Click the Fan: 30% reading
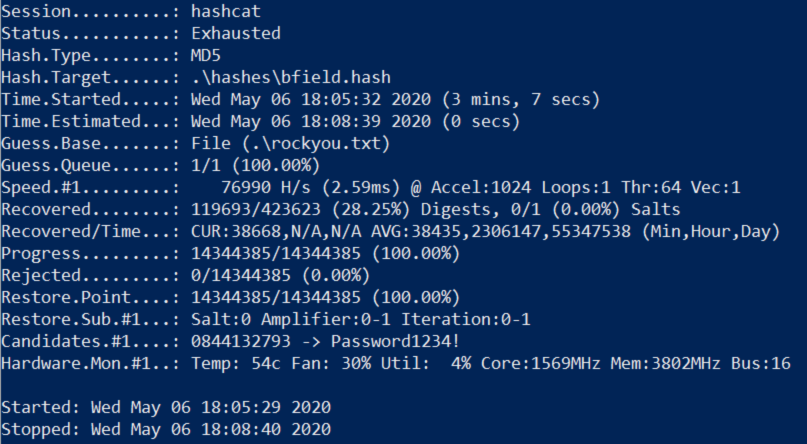 [x=331, y=363]
